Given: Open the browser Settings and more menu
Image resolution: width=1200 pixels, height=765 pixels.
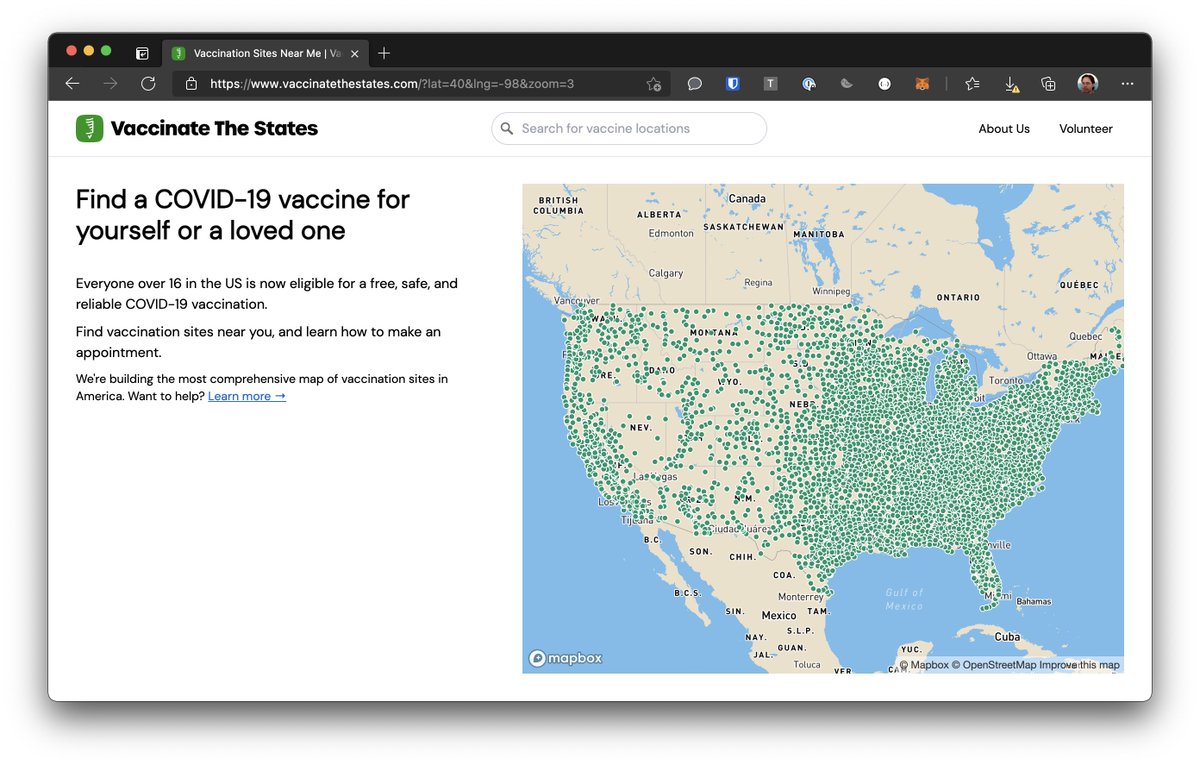Looking at the screenshot, I should point(1127,84).
